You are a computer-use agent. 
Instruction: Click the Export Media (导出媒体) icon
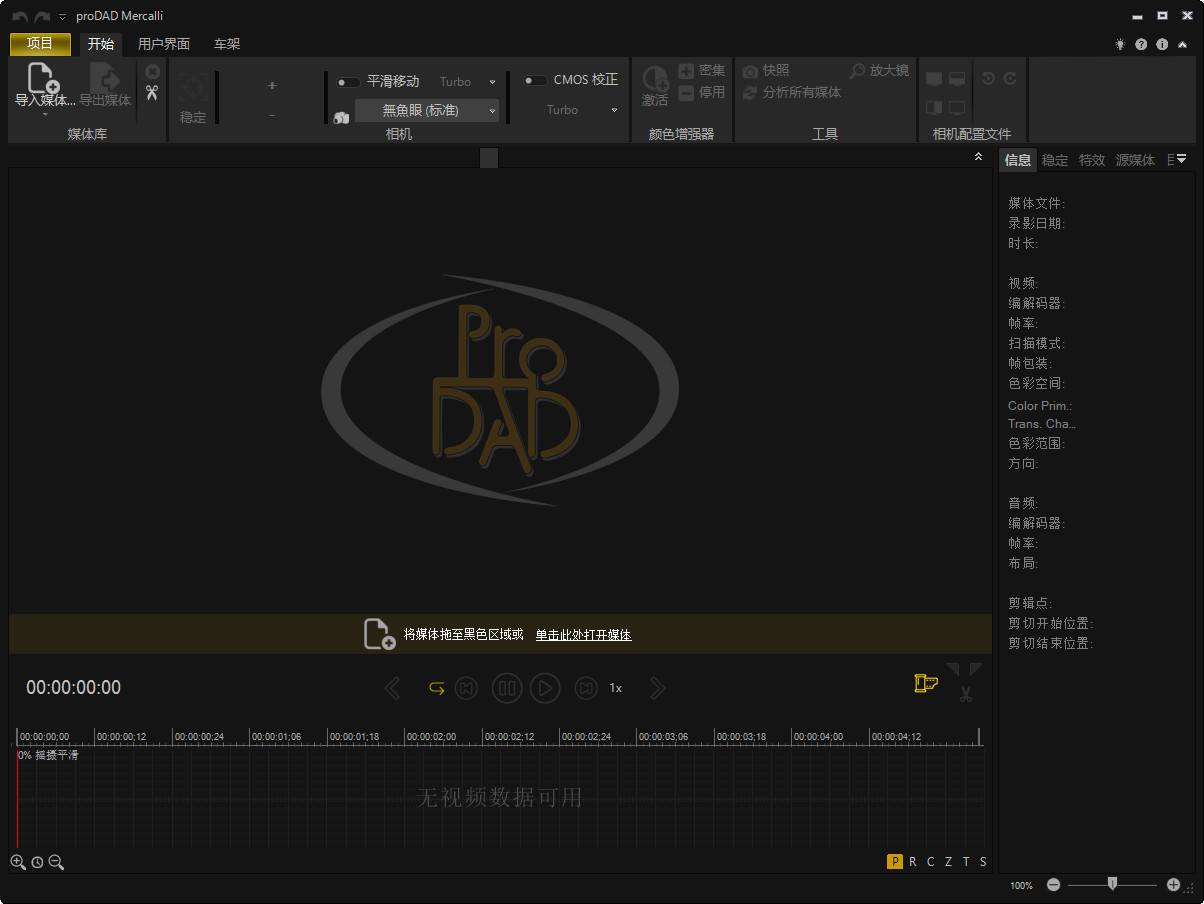pos(105,77)
